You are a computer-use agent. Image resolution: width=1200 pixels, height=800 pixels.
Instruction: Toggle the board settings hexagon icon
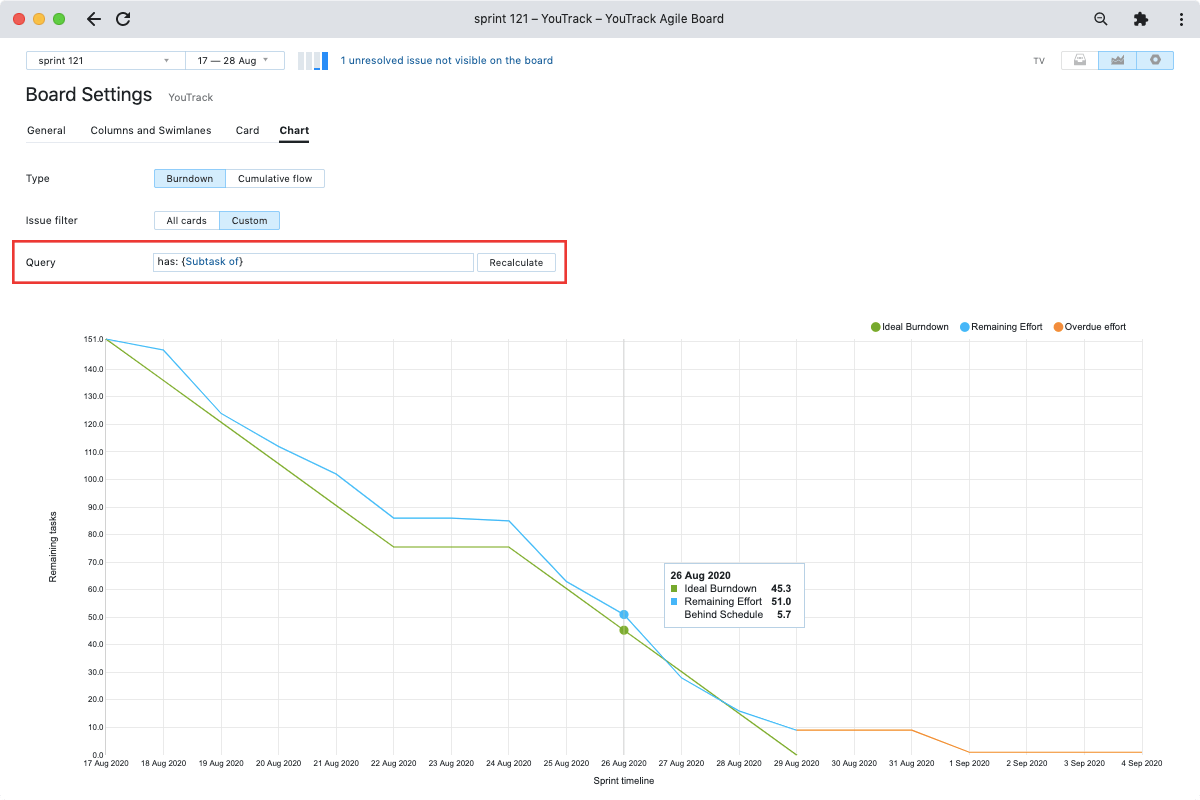pos(1155,60)
